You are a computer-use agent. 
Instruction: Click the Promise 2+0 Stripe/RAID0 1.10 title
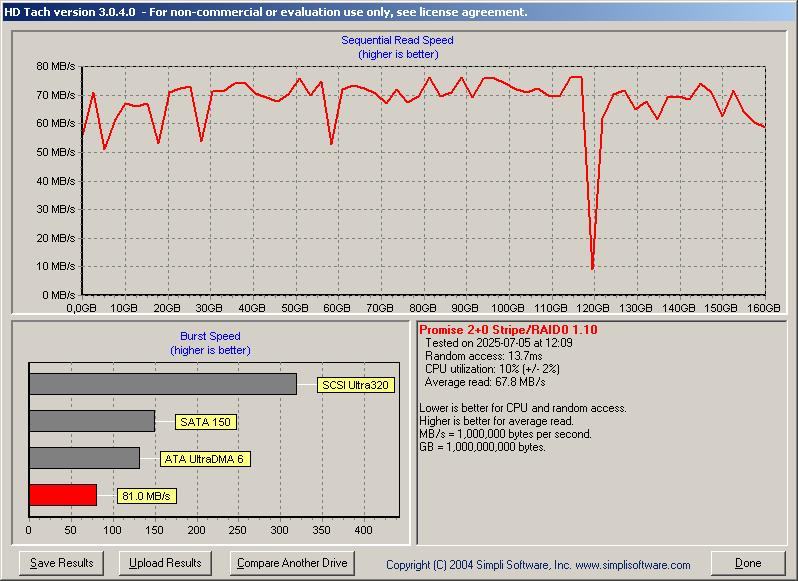508,330
